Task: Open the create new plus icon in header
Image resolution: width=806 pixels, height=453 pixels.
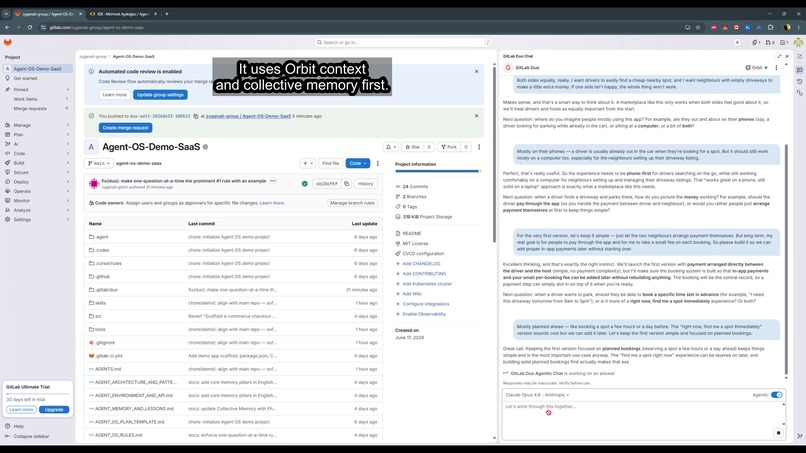Action: pyautogui.click(x=737, y=43)
